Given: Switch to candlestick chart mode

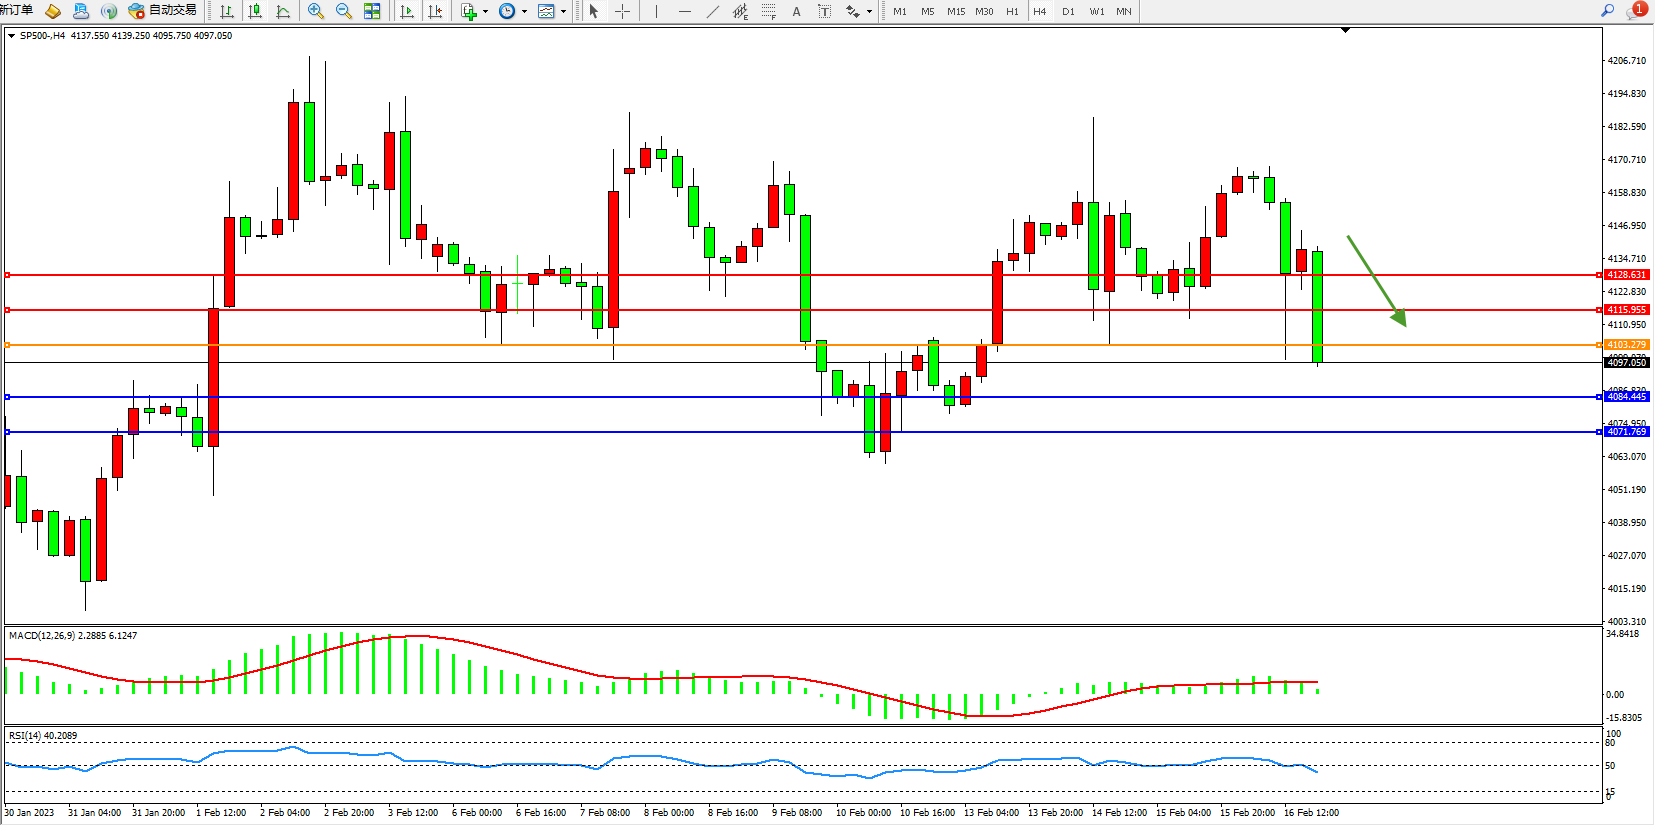Looking at the screenshot, I should (255, 11).
